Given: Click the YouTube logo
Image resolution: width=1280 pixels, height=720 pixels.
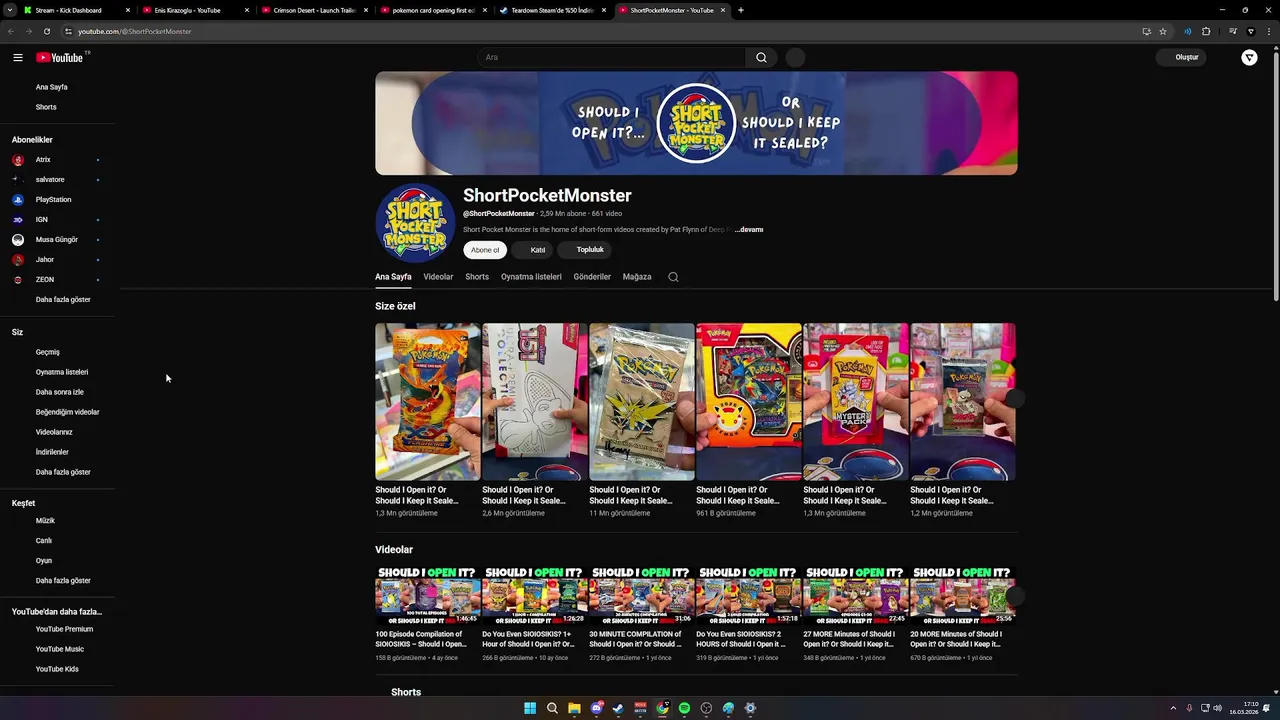Looking at the screenshot, I should (x=62, y=58).
